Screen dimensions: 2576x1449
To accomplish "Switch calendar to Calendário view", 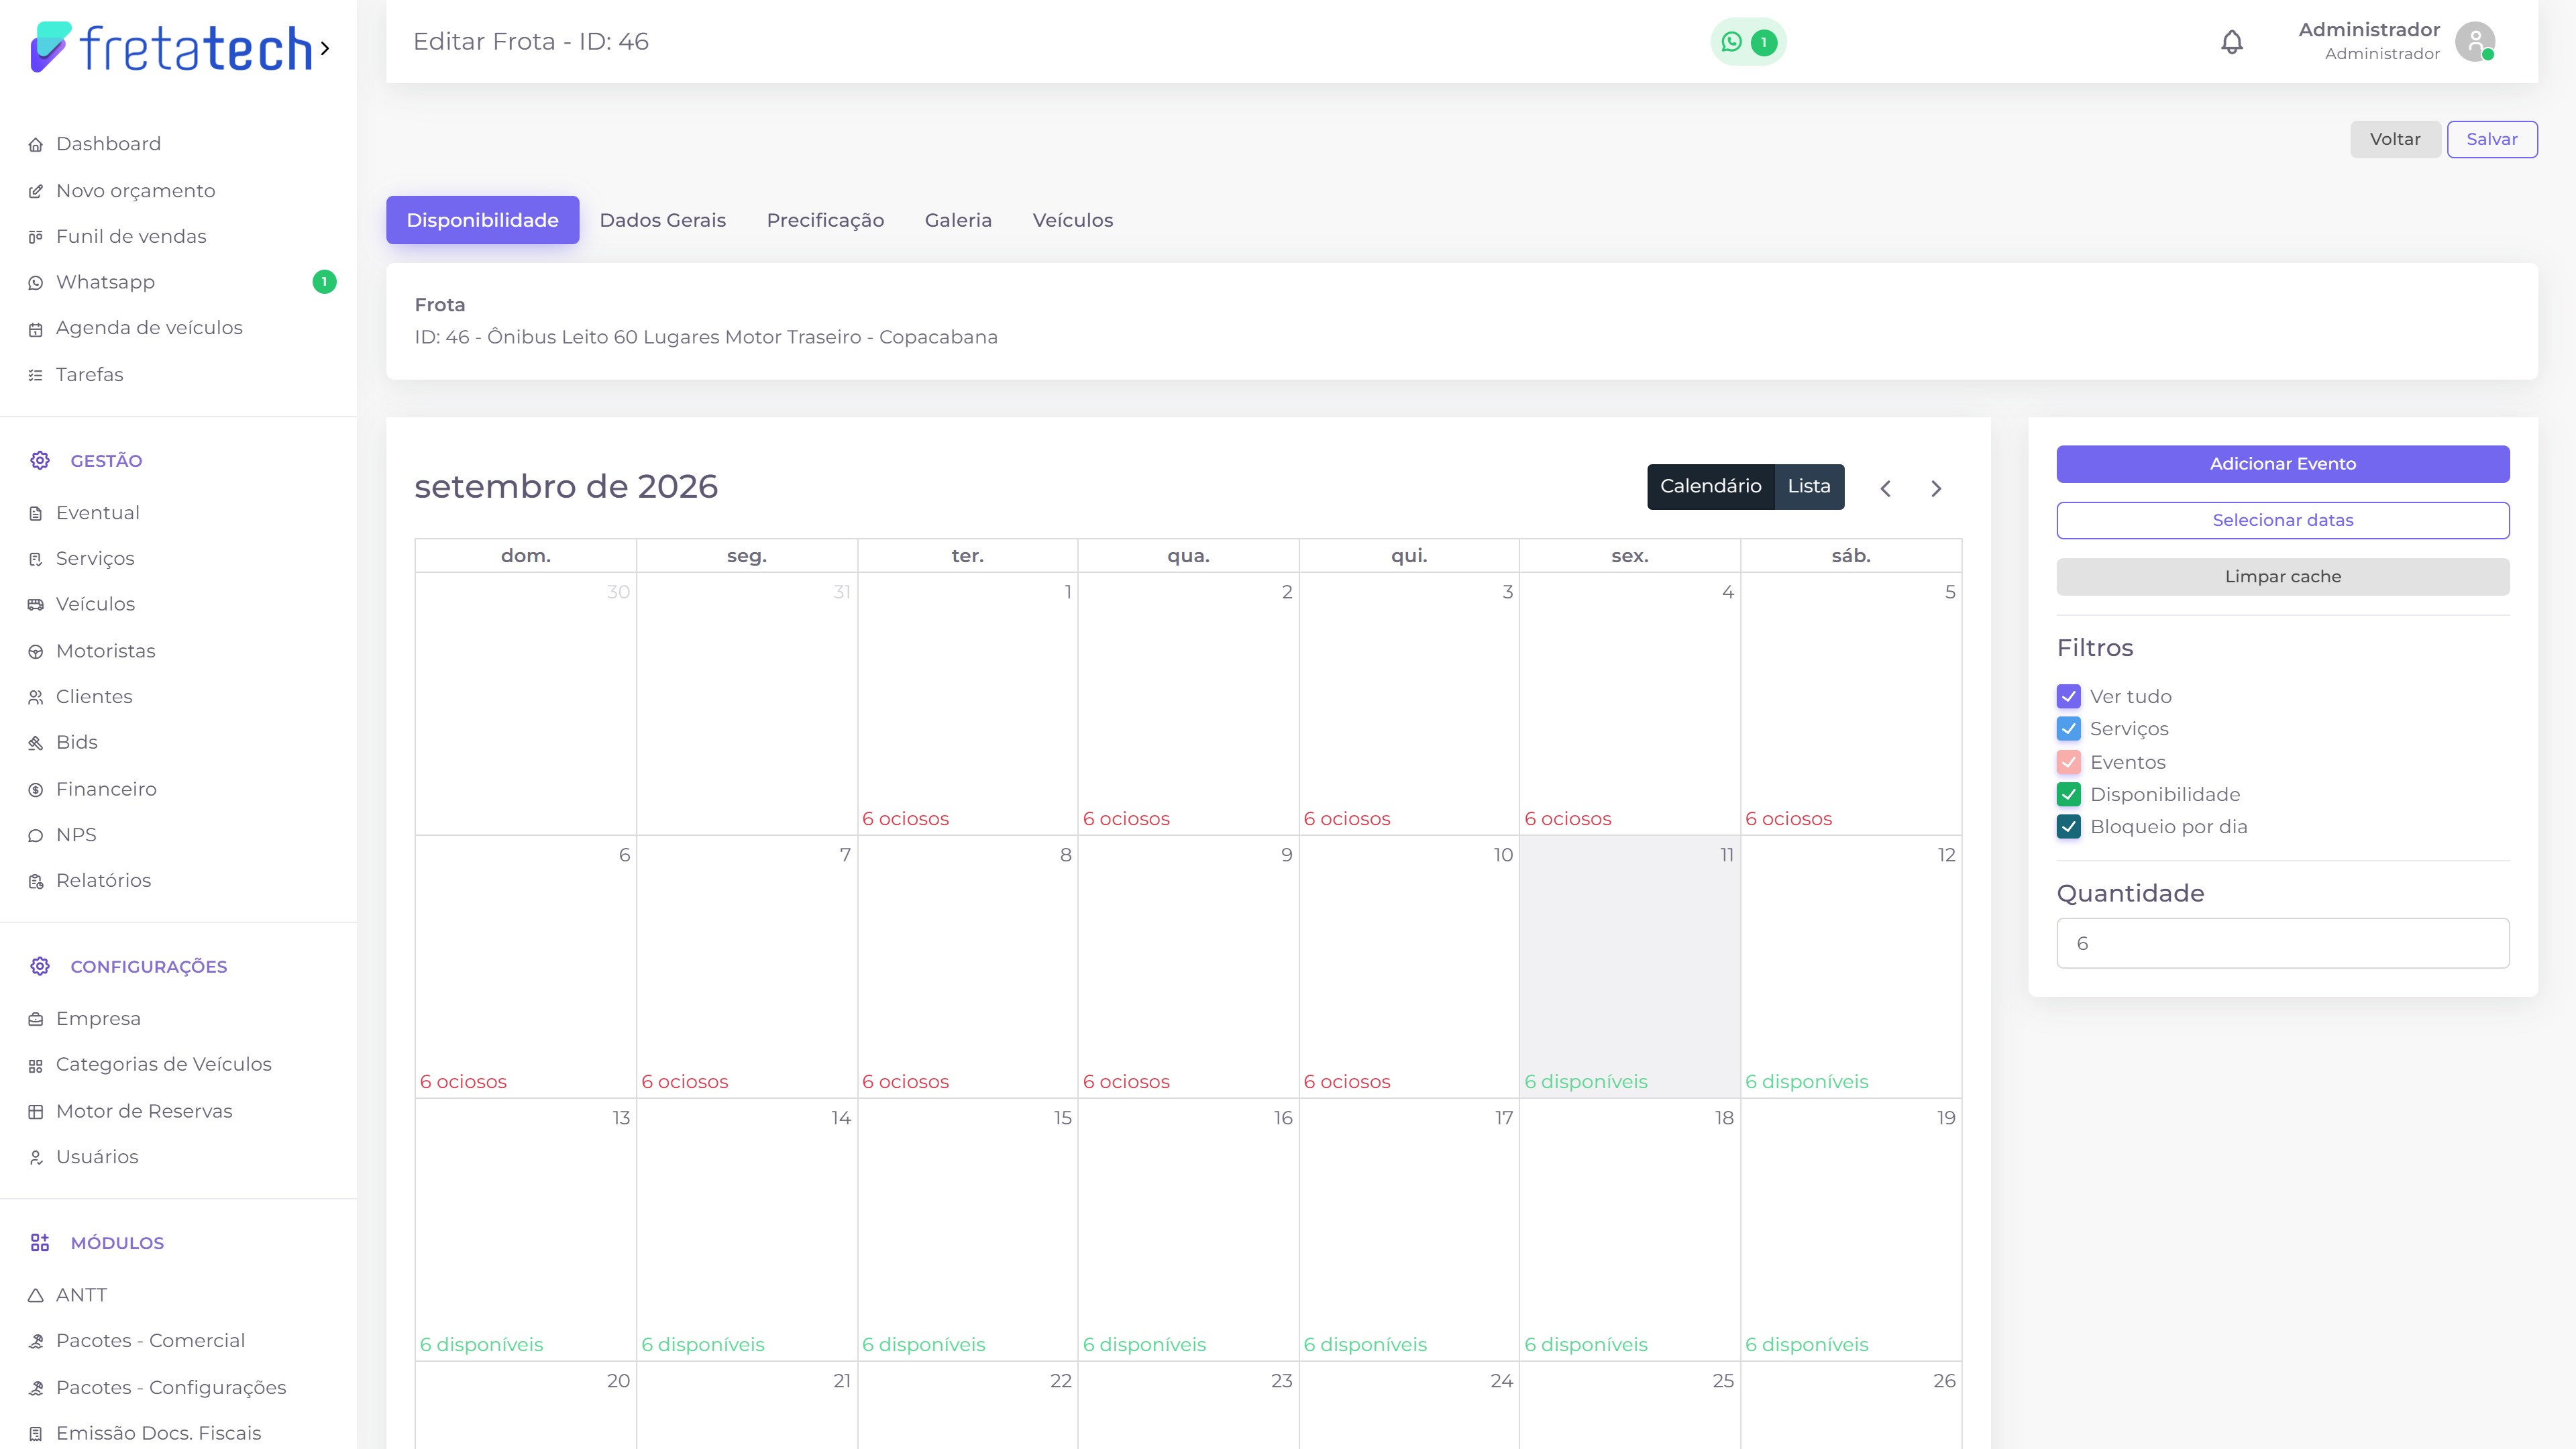I will (x=1710, y=487).
